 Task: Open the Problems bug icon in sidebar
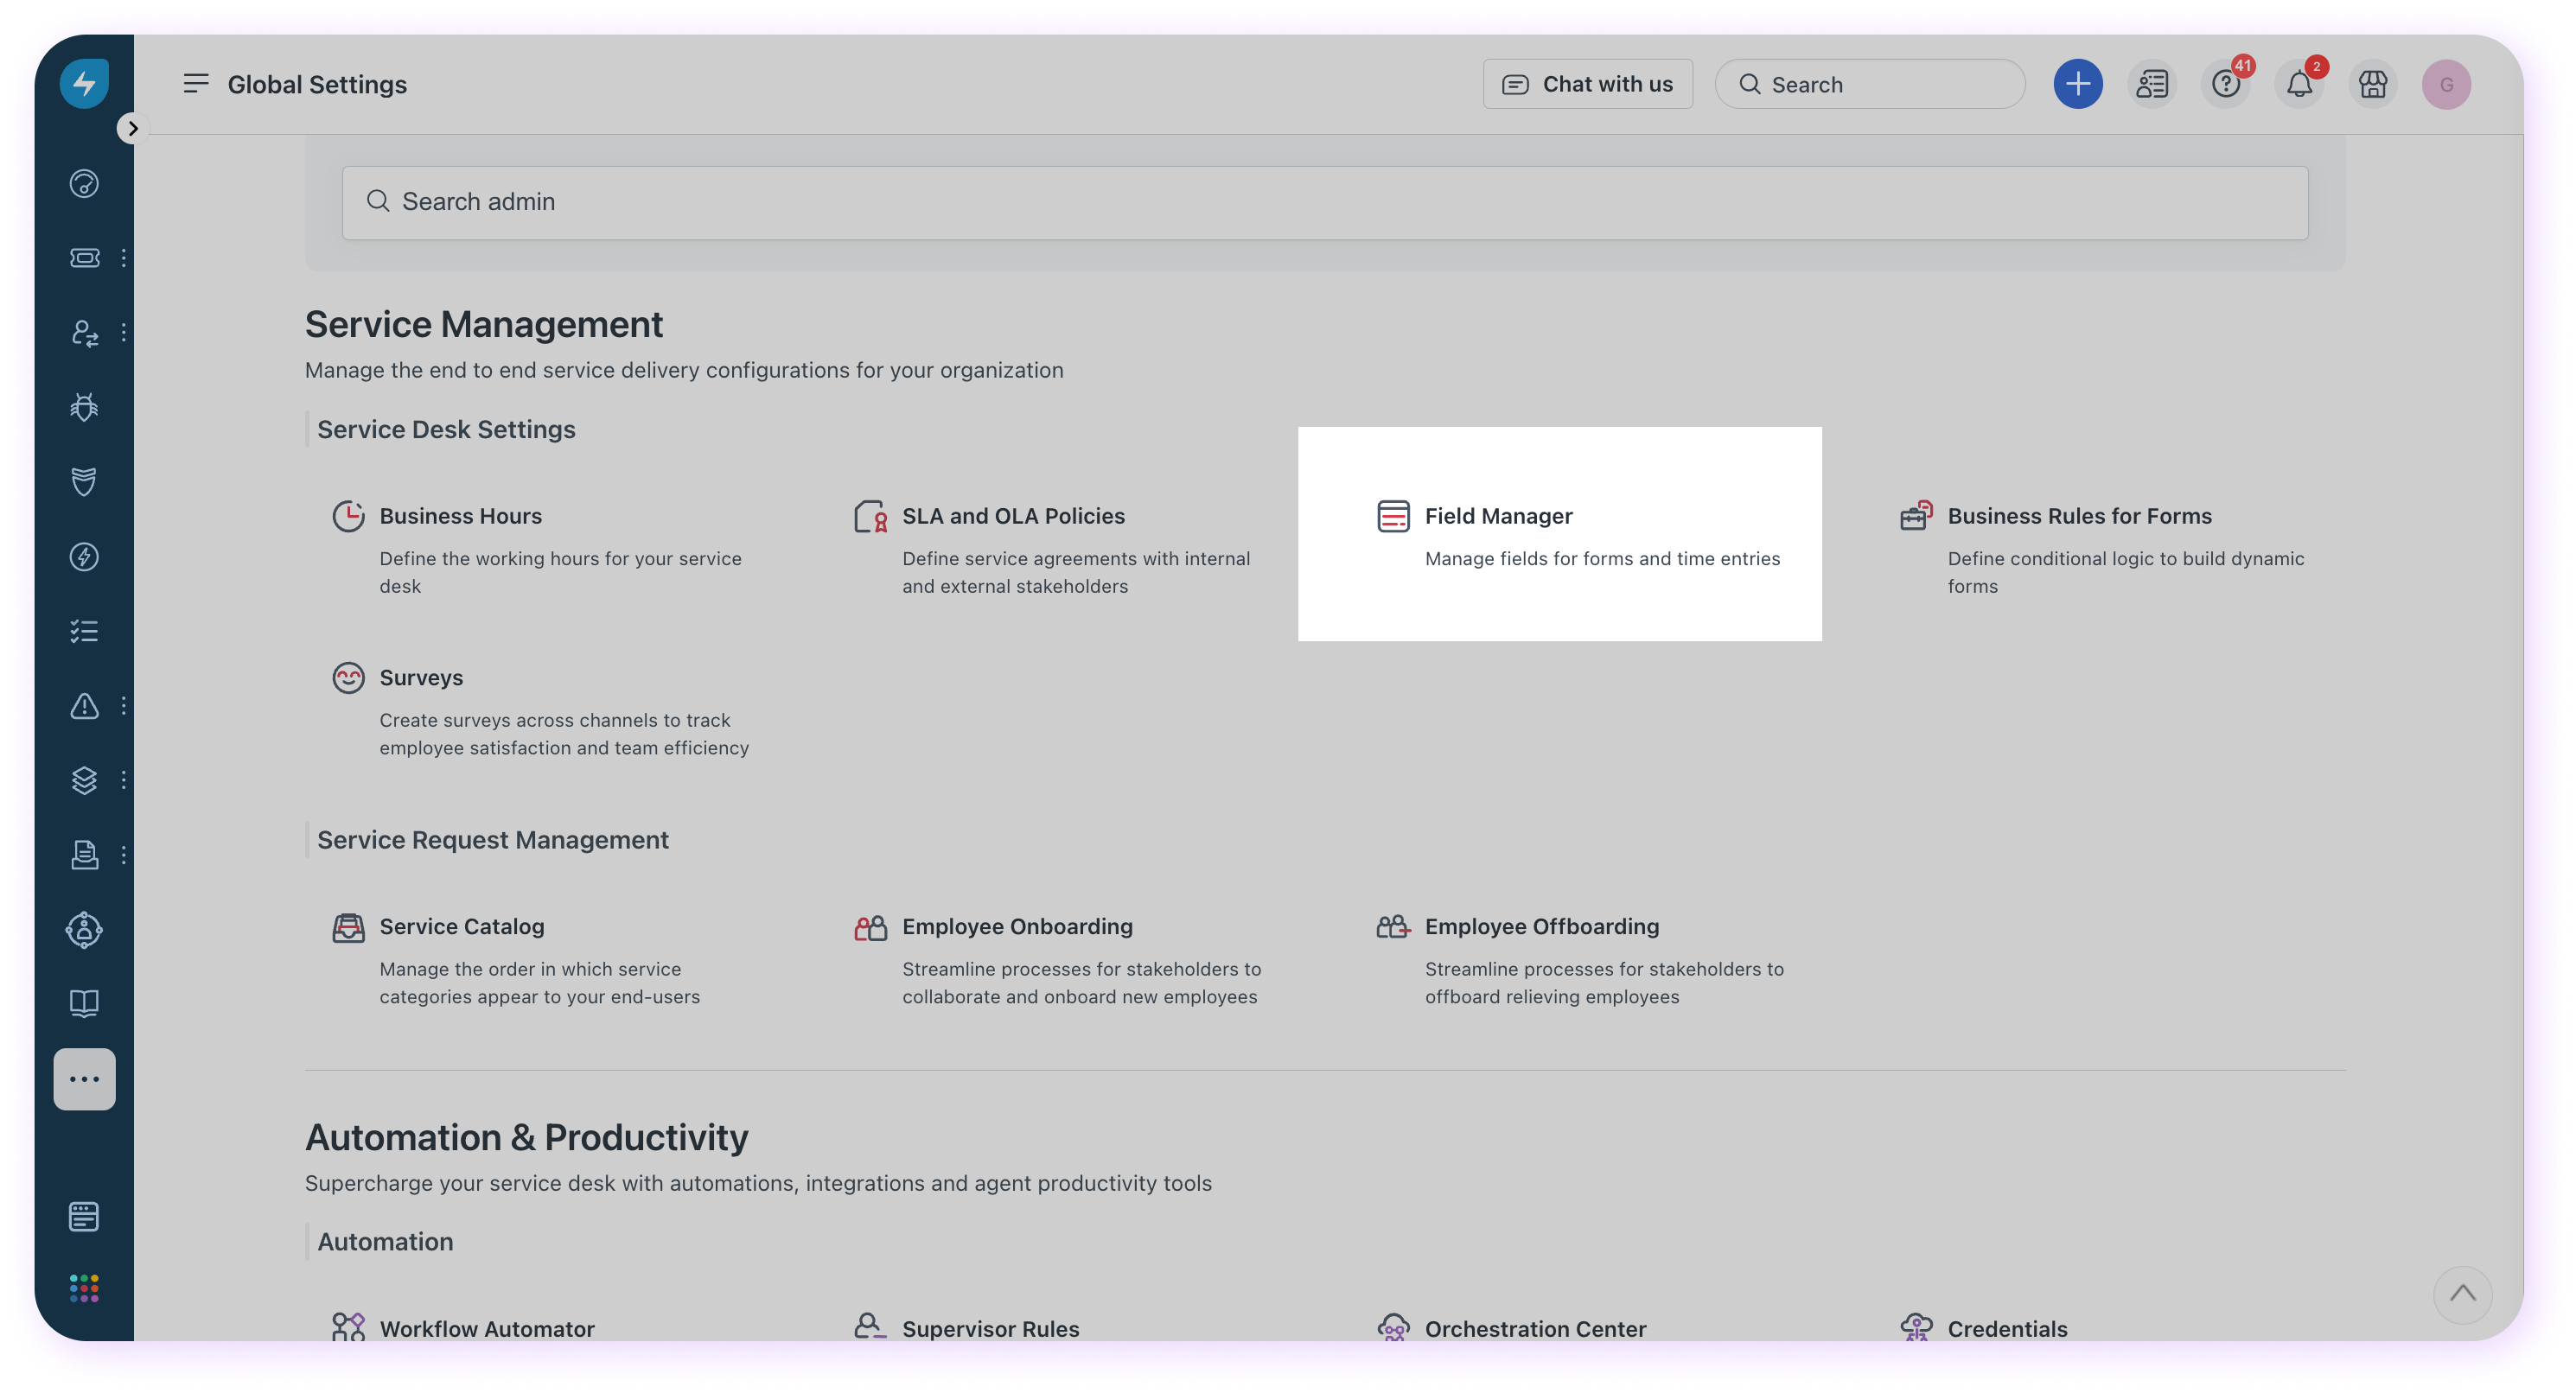pyautogui.click(x=84, y=407)
